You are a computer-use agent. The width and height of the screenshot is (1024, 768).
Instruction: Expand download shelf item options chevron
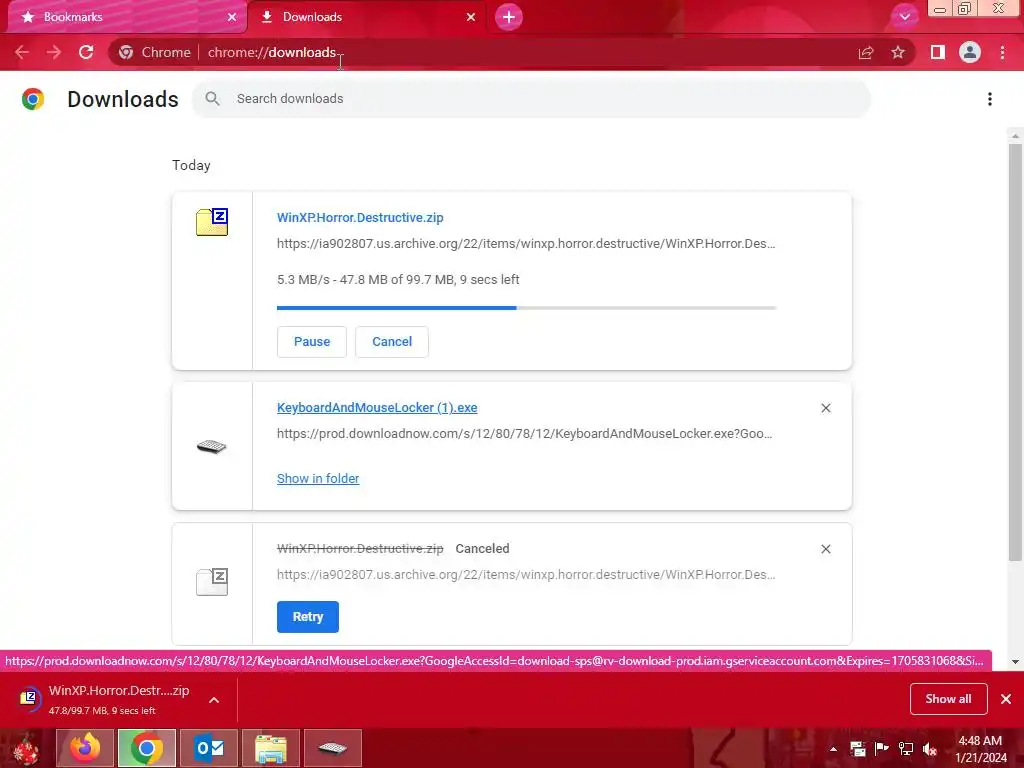coord(214,700)
